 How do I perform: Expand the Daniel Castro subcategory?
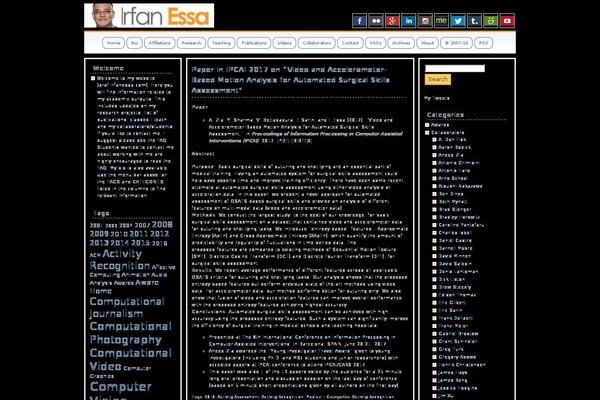click(x=434, y=241)
